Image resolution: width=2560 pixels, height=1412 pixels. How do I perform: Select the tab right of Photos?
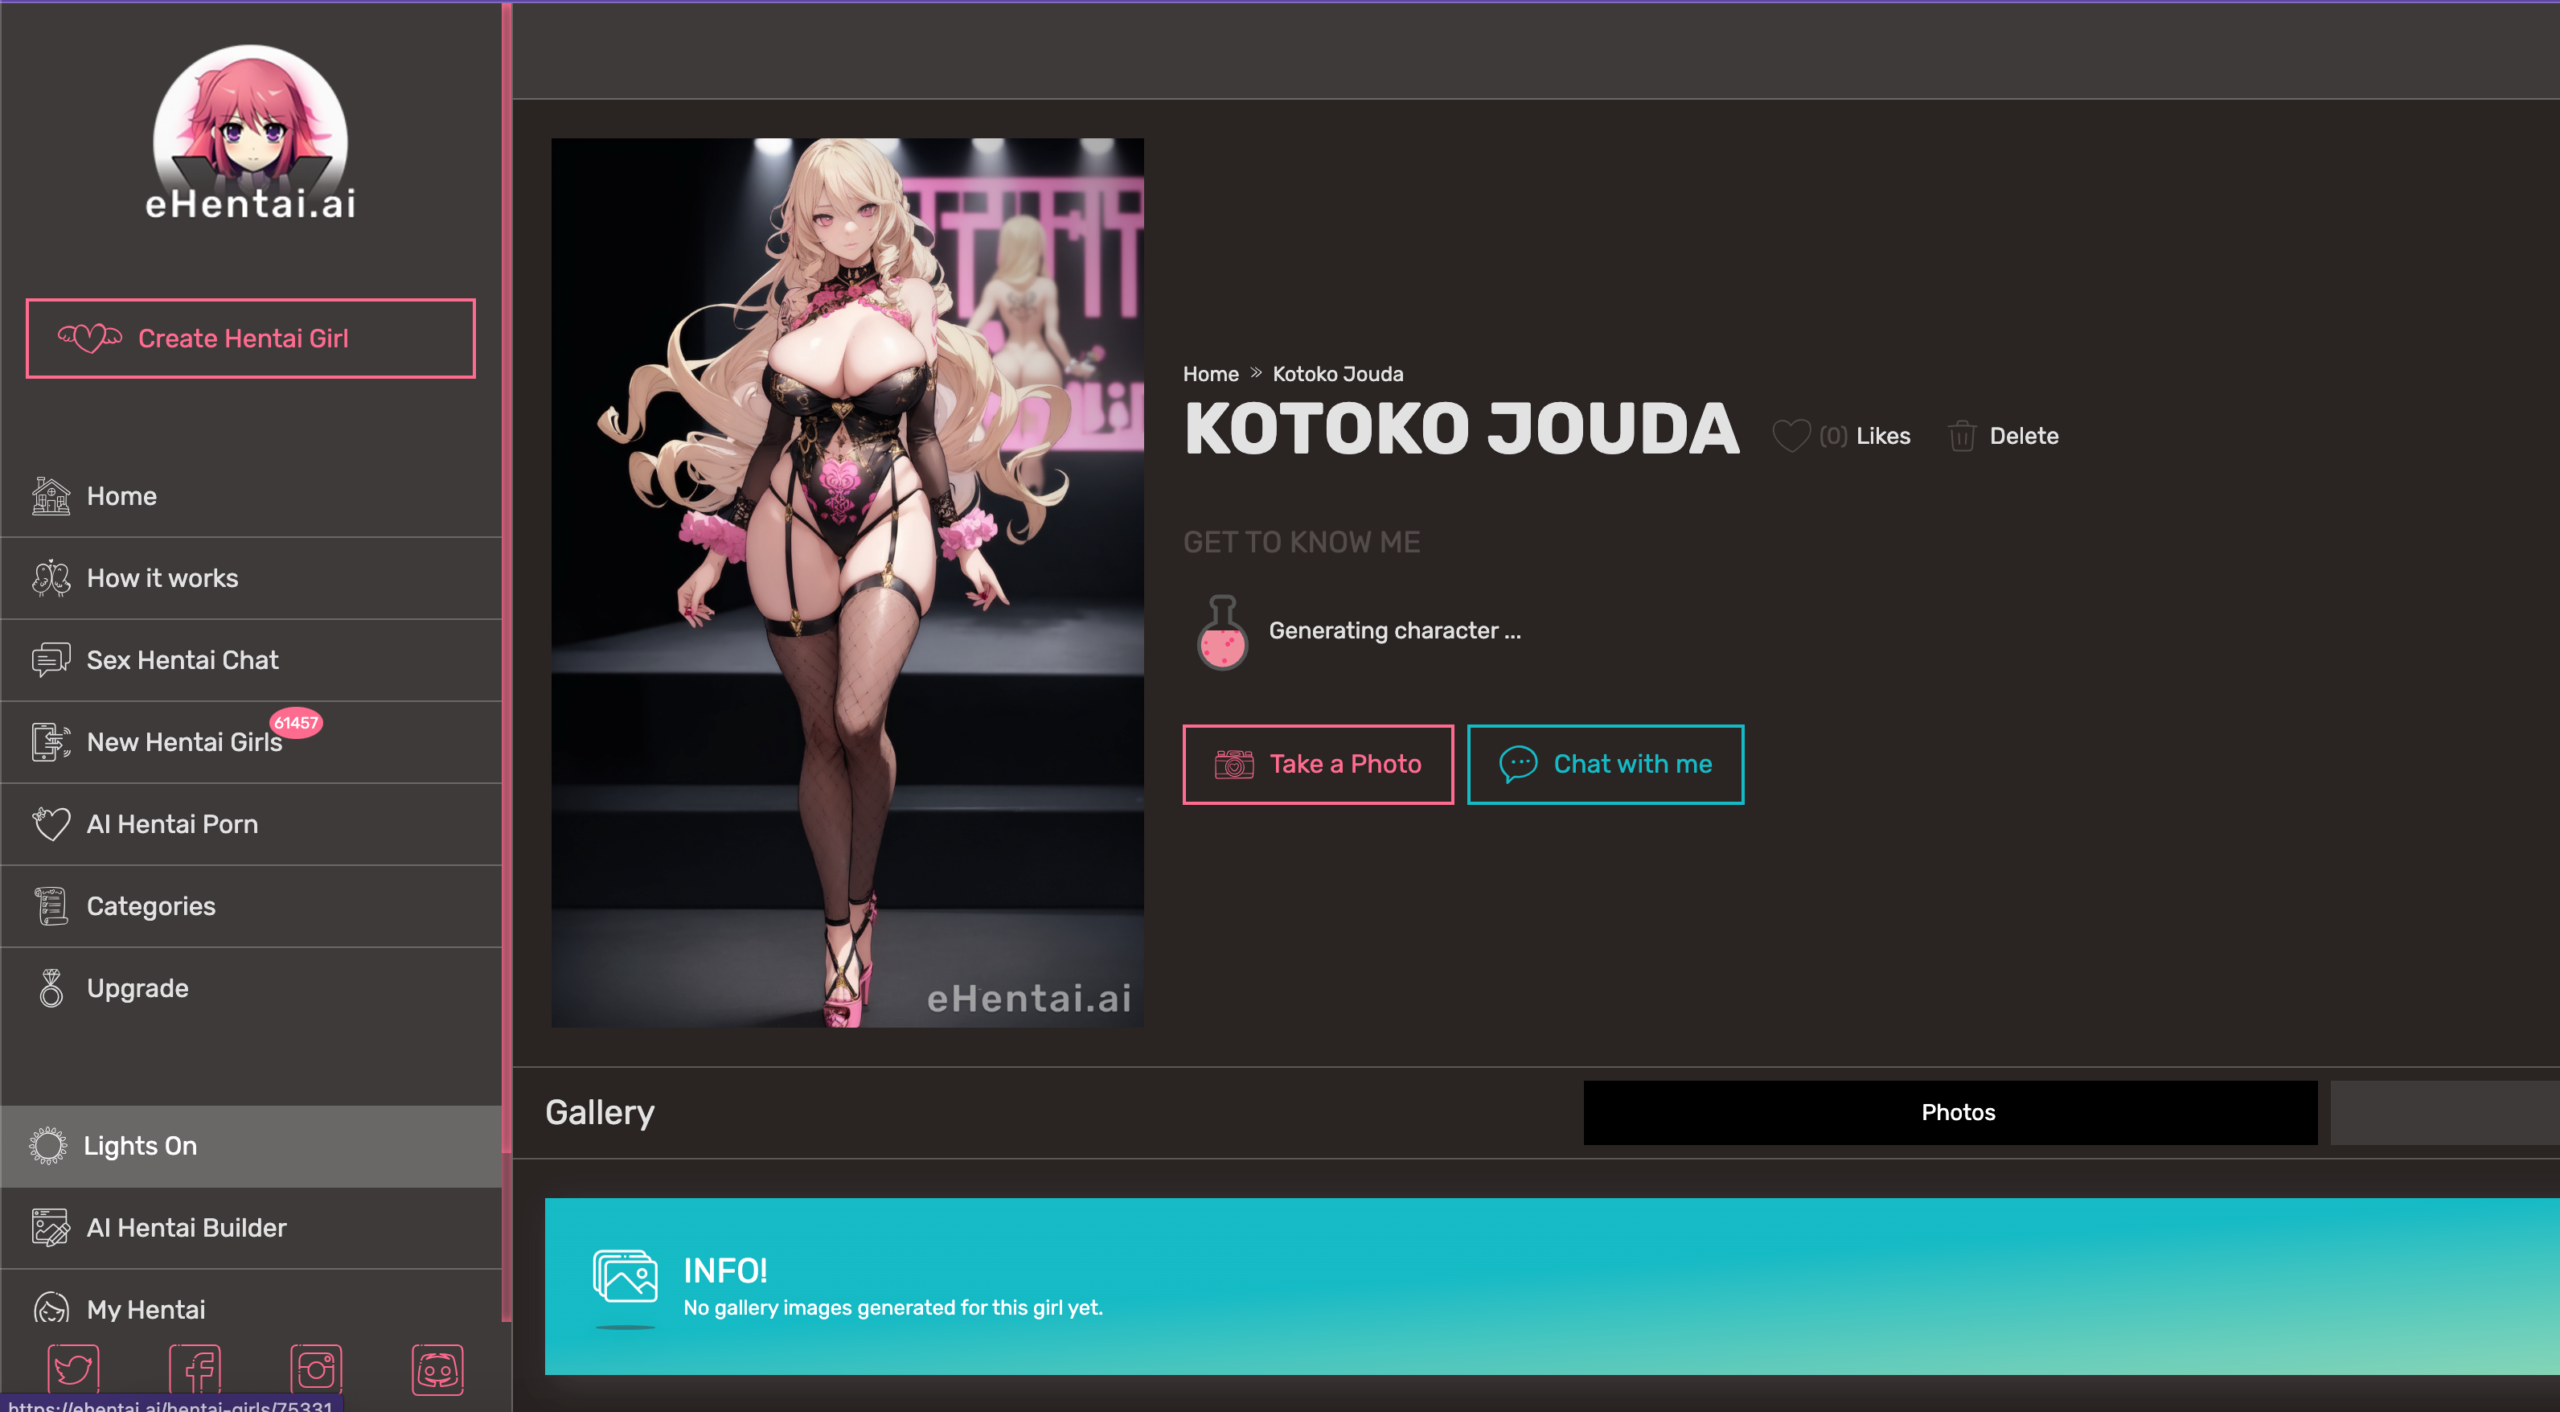point(2444,1112)
